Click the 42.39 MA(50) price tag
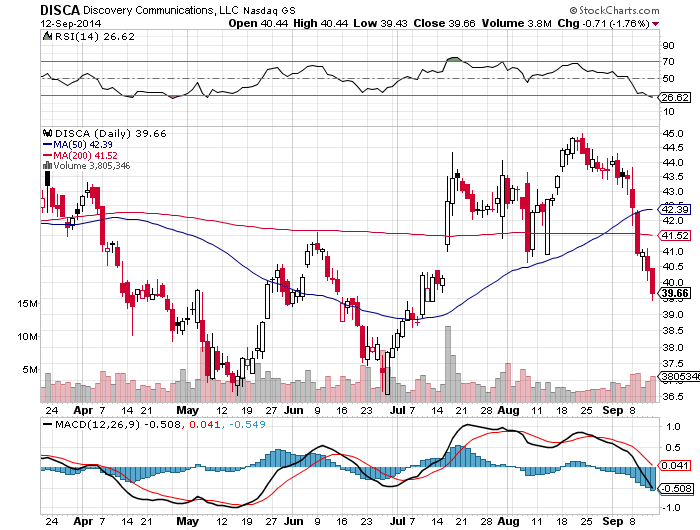Image resolution: width=700 pixels, height=530 pixels. (x=675, y=209)
